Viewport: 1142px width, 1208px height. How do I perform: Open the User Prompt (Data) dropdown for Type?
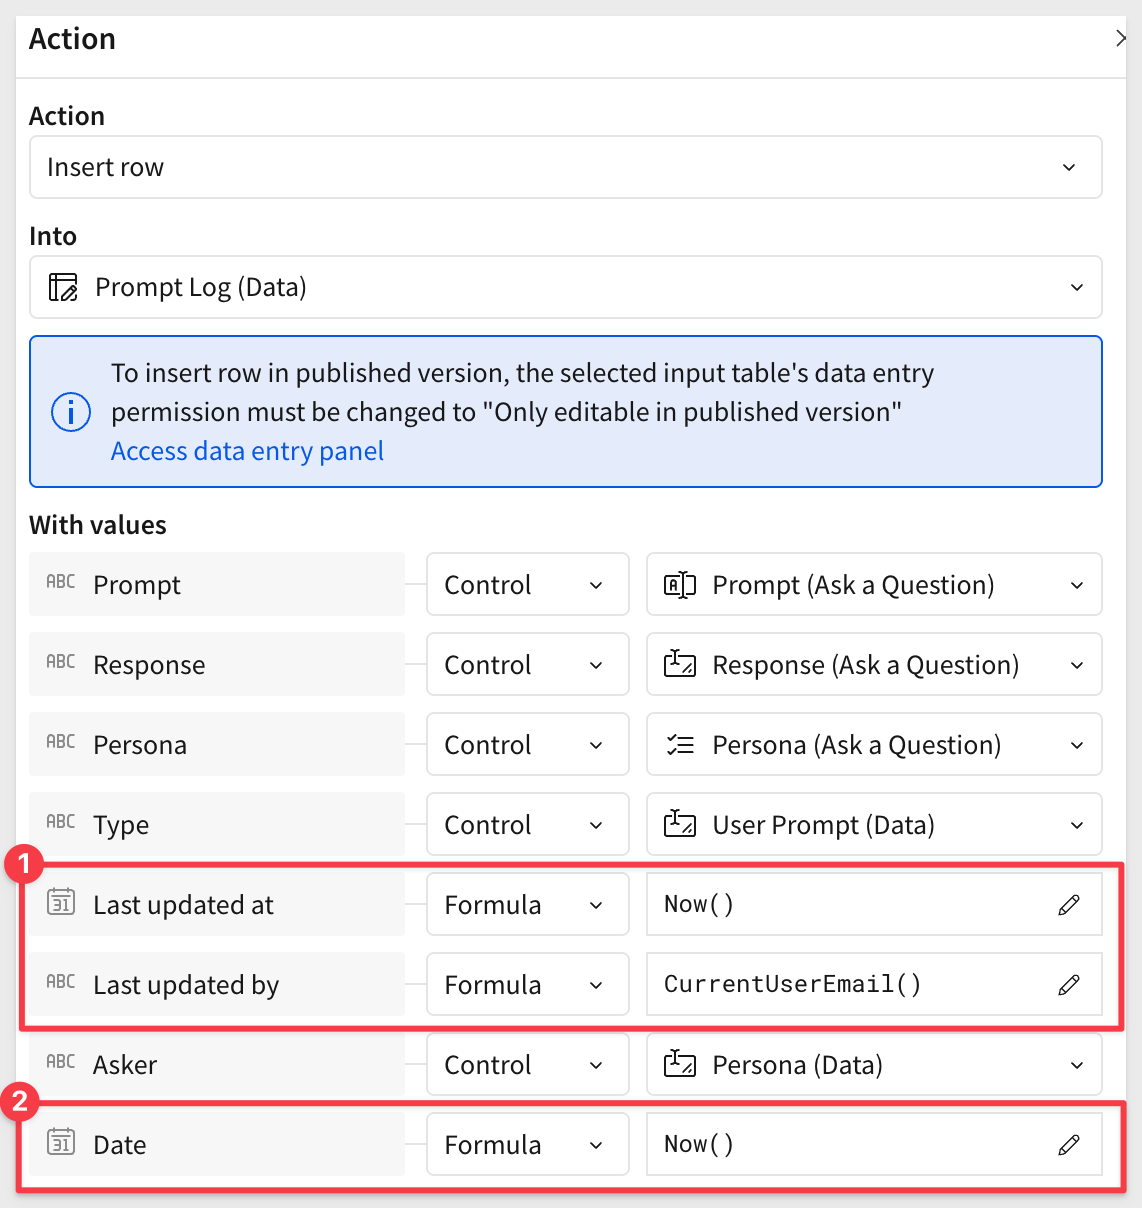coord(874,825)
